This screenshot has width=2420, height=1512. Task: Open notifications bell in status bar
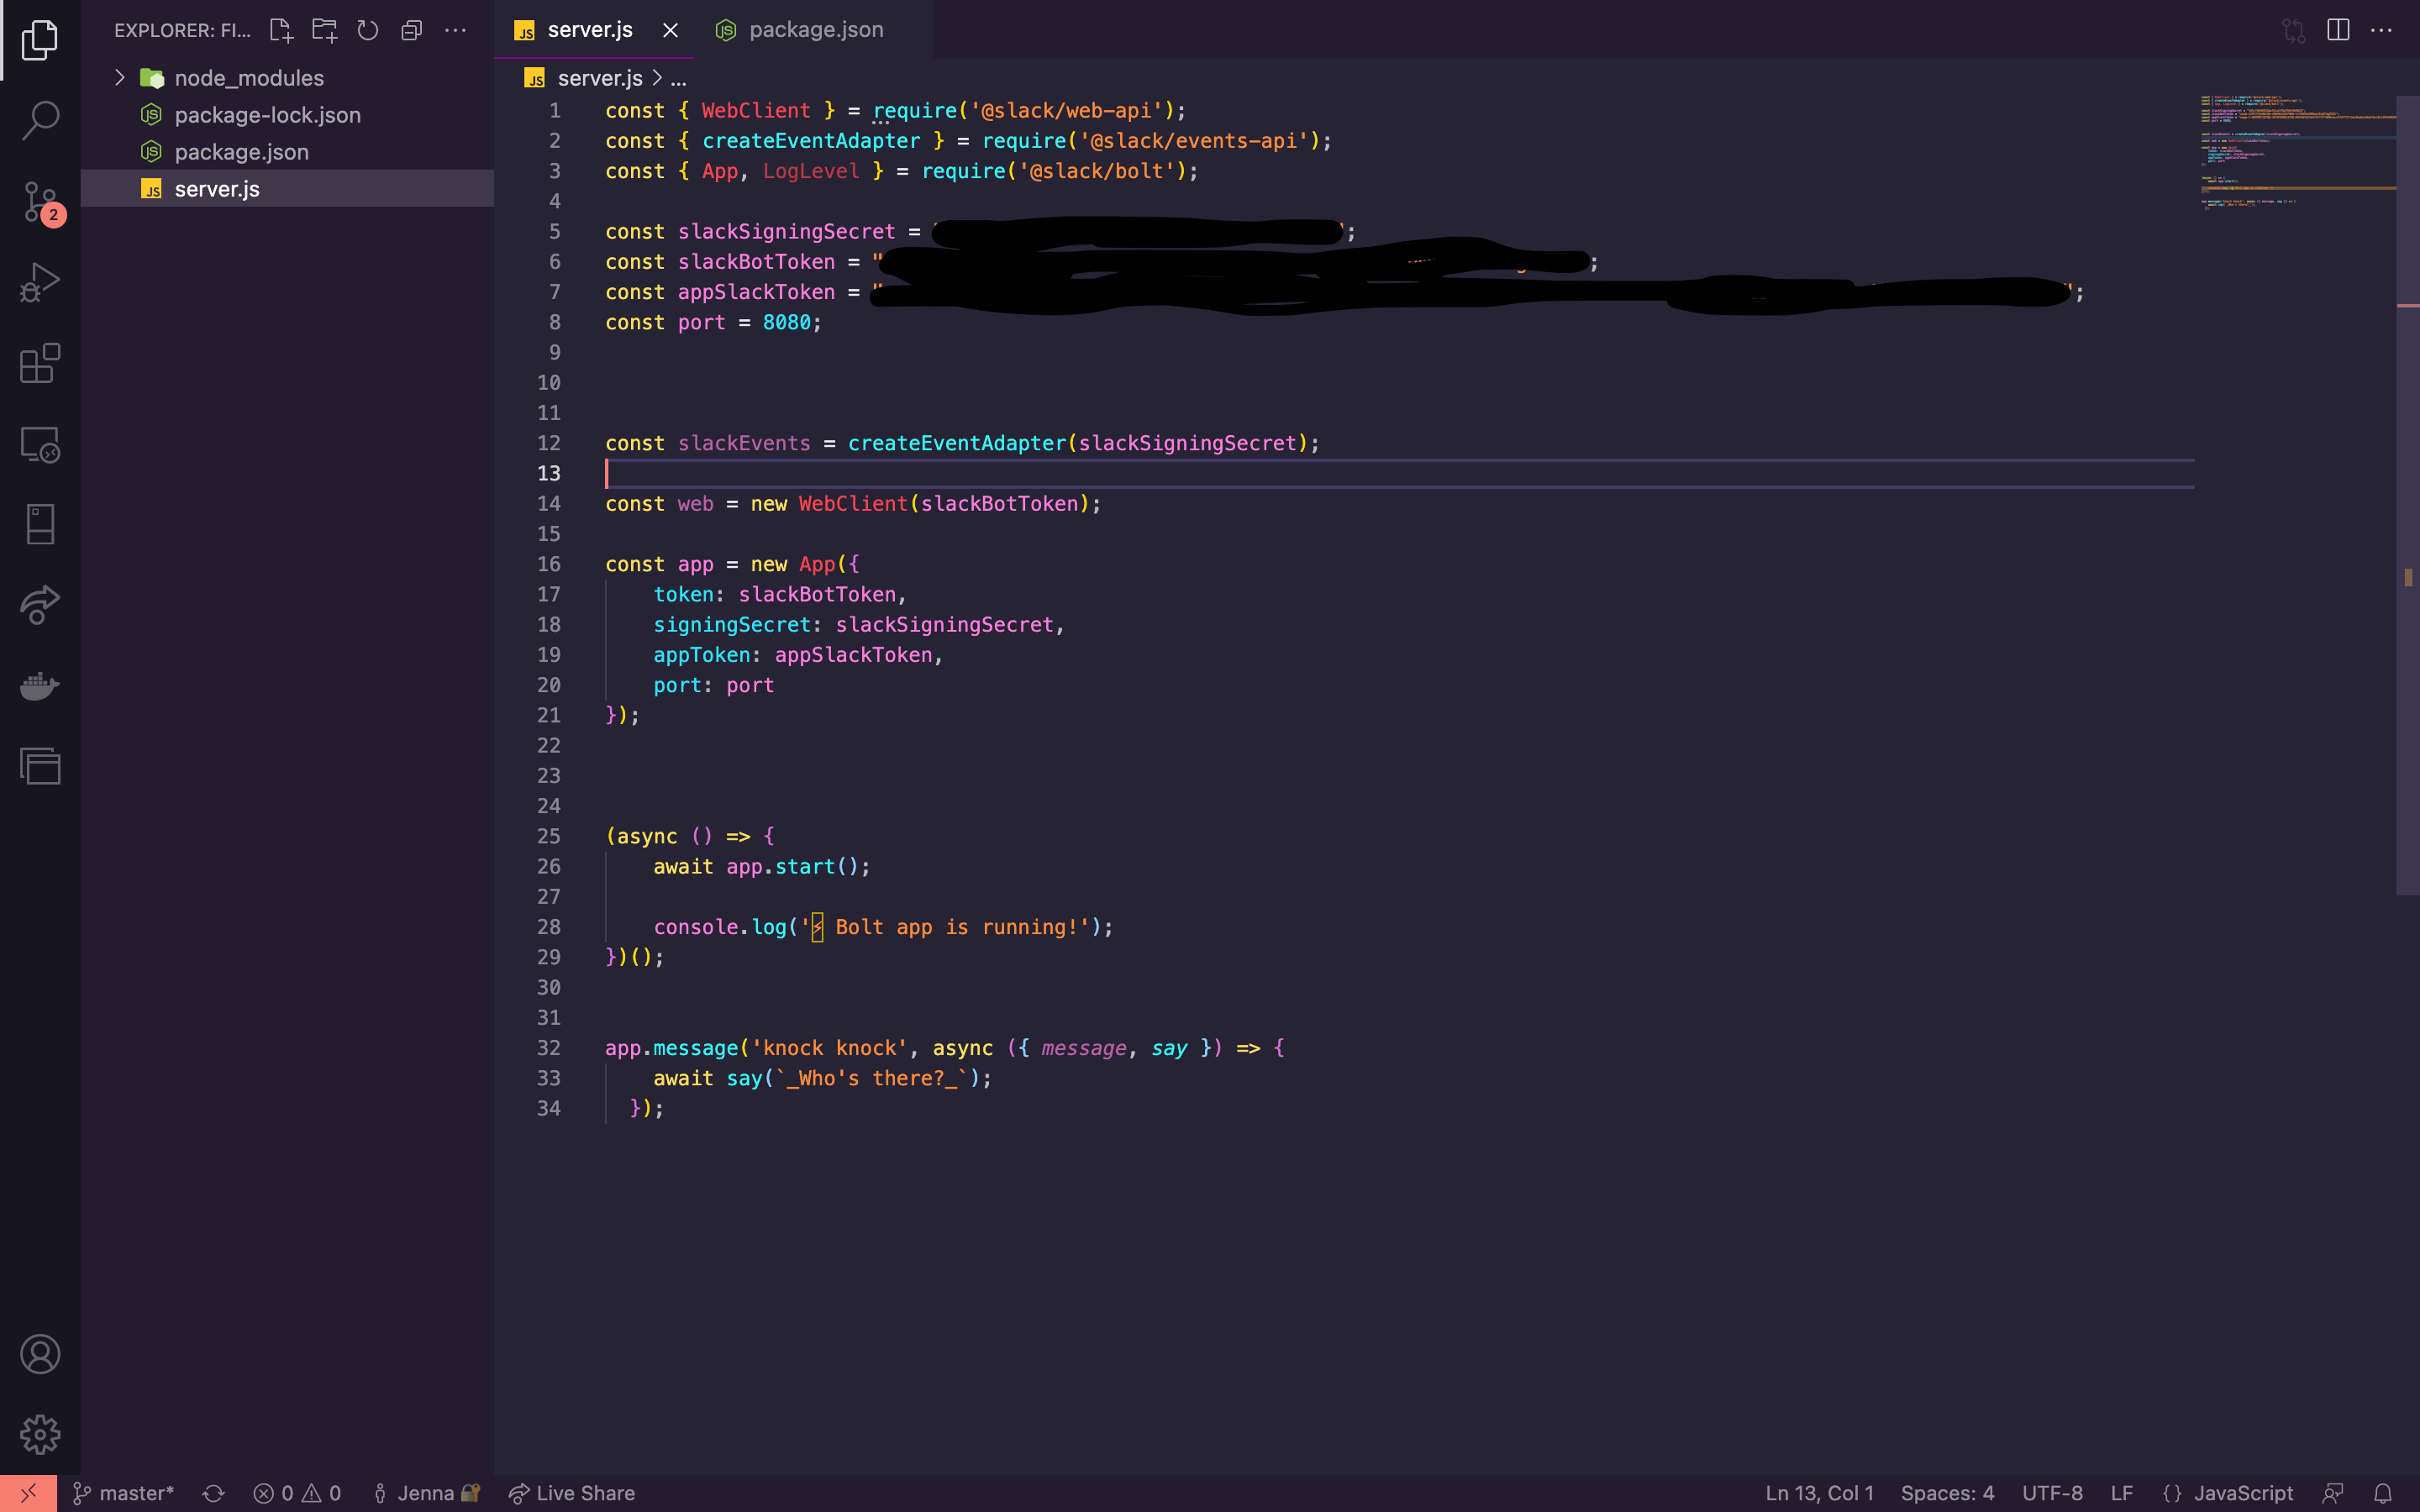[x=2383, y=1493]
